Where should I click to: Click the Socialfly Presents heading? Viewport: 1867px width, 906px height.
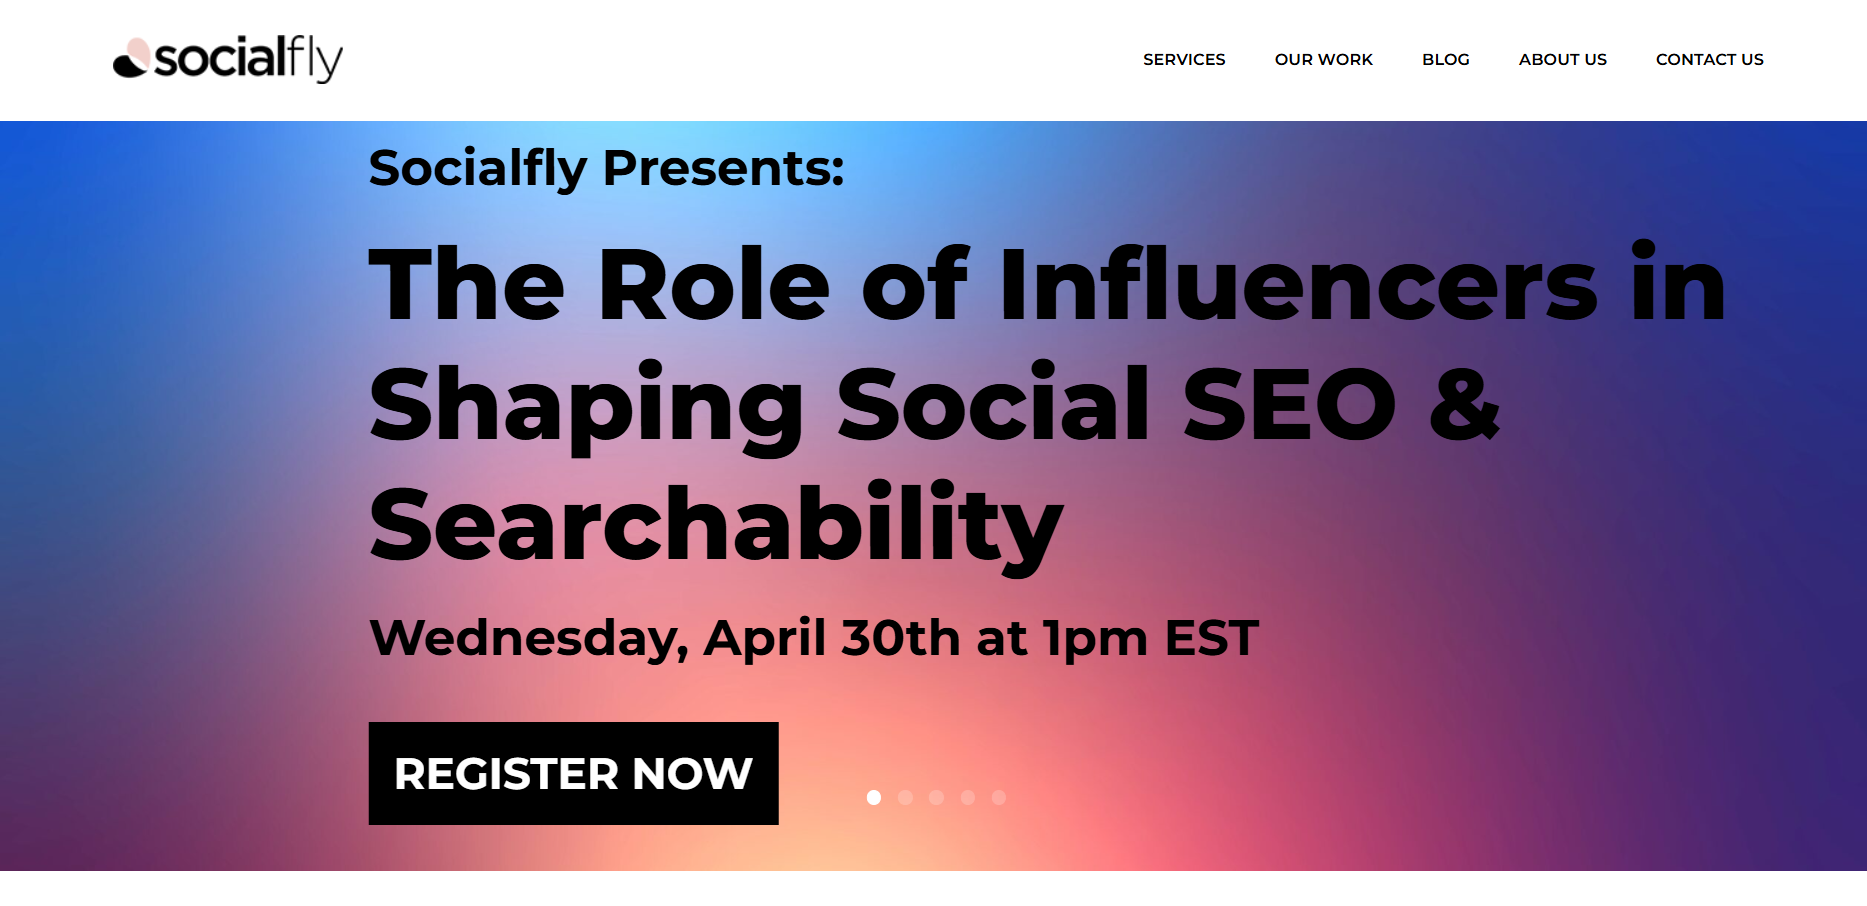point(606,168)
